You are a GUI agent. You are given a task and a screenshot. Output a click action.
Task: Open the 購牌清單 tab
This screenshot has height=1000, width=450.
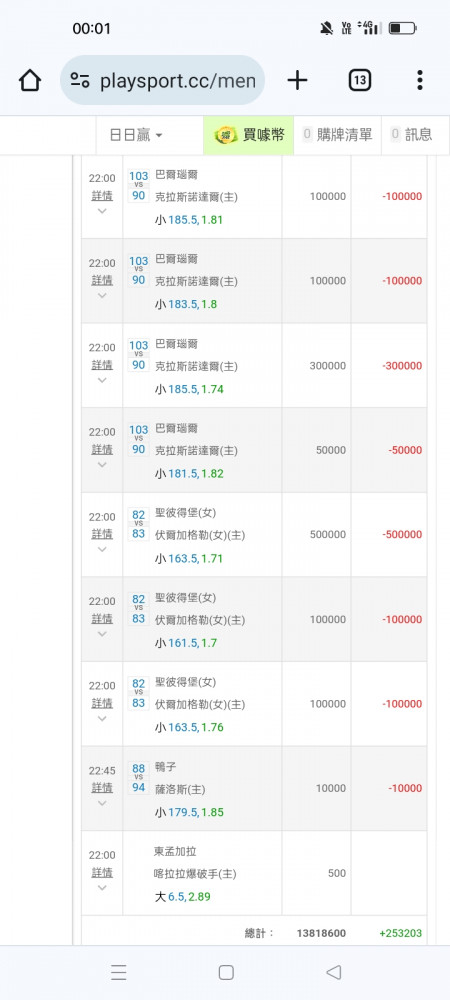coord(337,135)
